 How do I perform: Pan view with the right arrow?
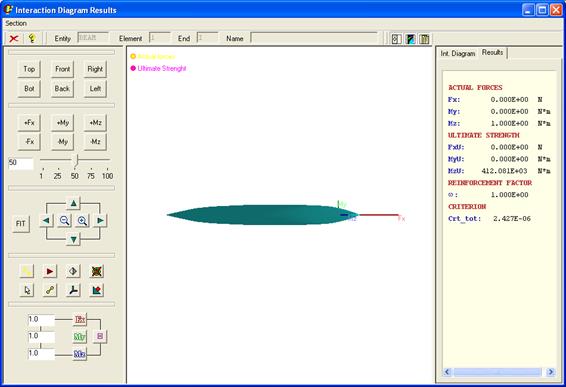click(x=100, y=221)
